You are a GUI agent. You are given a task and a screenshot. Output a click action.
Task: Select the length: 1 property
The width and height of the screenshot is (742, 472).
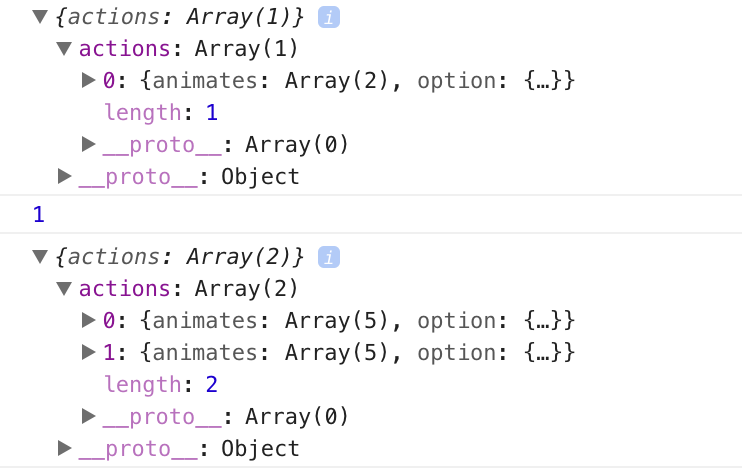pyautogui.click(x=161, y=113)
